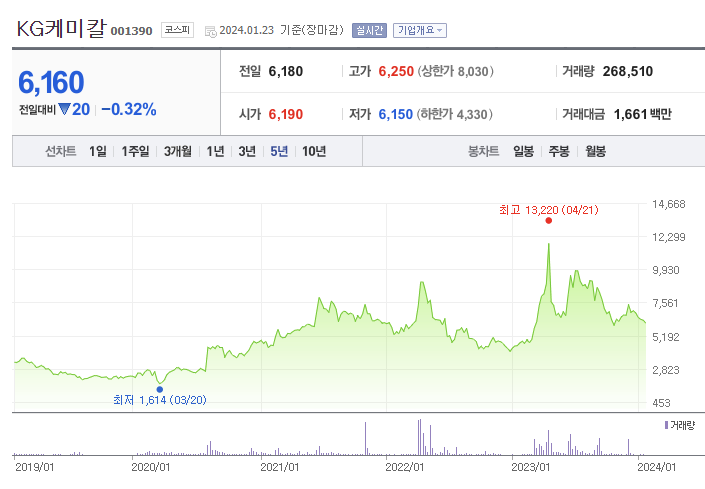Click the stock code 001390
Viewport: 705px width, 489px height.
click(x=131, y=31)
